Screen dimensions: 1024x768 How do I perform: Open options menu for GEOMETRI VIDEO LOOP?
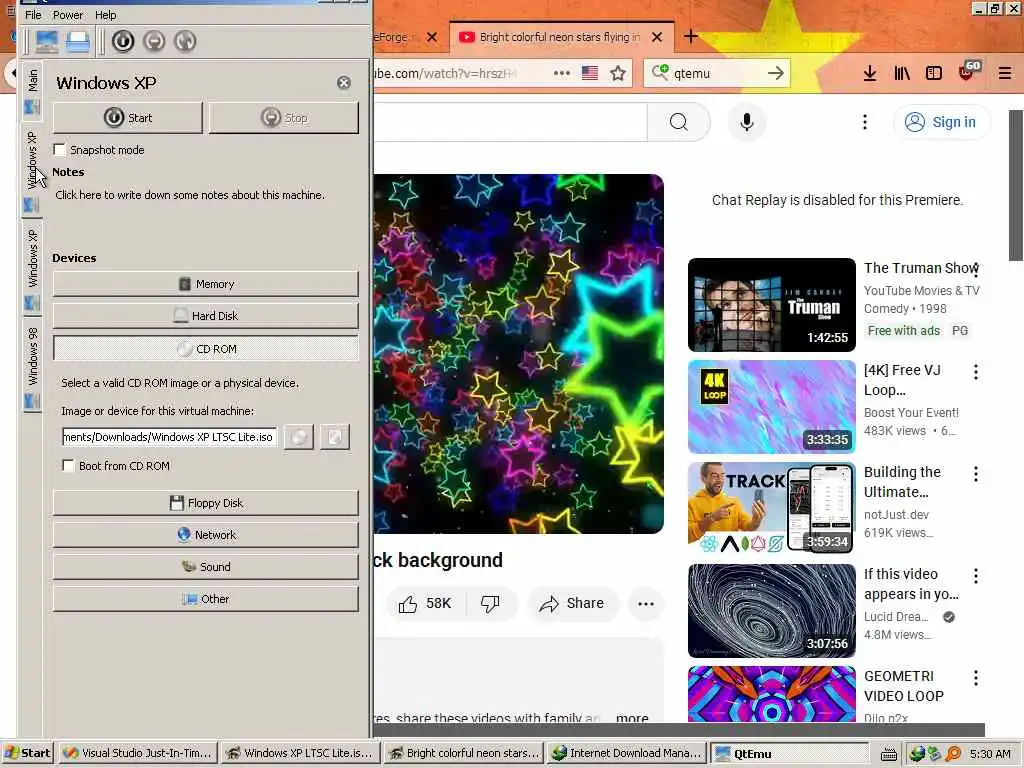point(976,678)
